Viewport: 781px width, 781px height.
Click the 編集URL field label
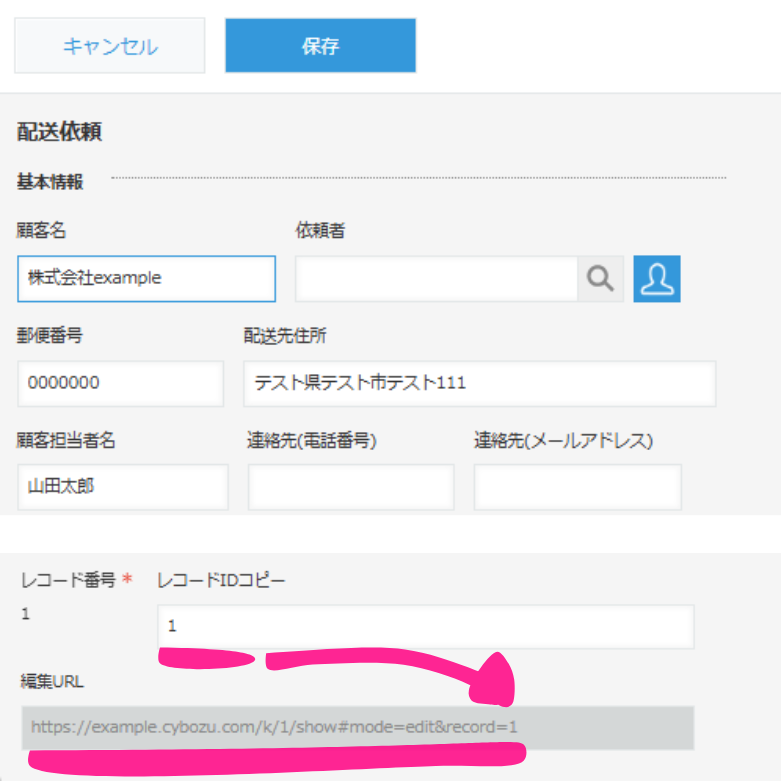tap(53, 681)
